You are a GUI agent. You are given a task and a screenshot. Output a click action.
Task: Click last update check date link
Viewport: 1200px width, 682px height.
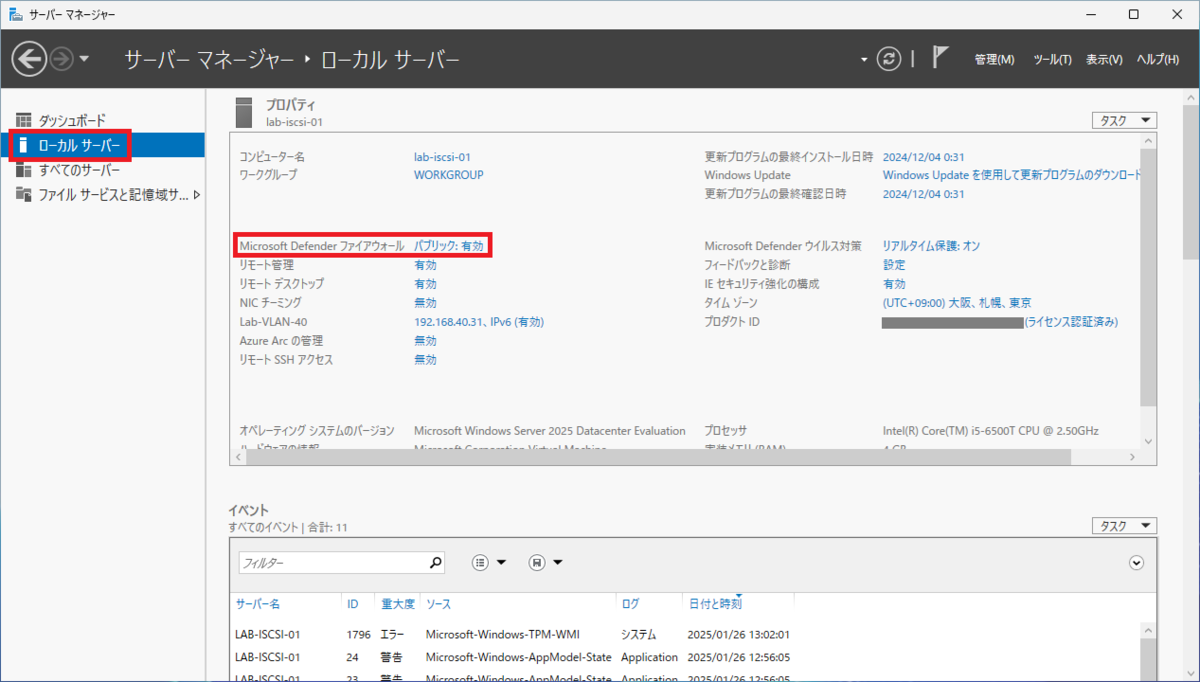click(923, 193)
